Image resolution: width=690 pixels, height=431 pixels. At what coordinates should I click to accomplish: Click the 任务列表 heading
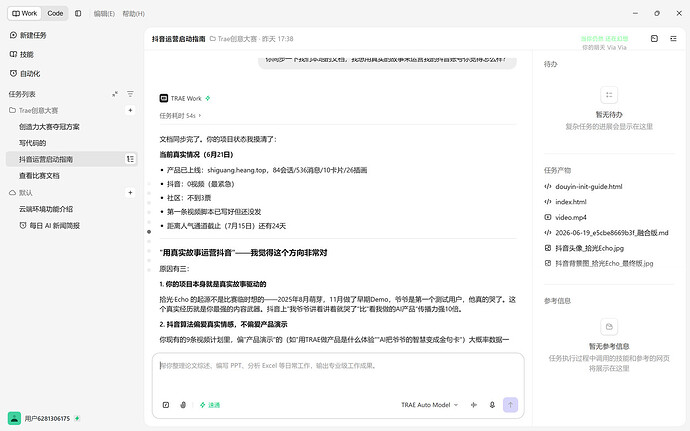pyautogui.click(x=22, y=94)
